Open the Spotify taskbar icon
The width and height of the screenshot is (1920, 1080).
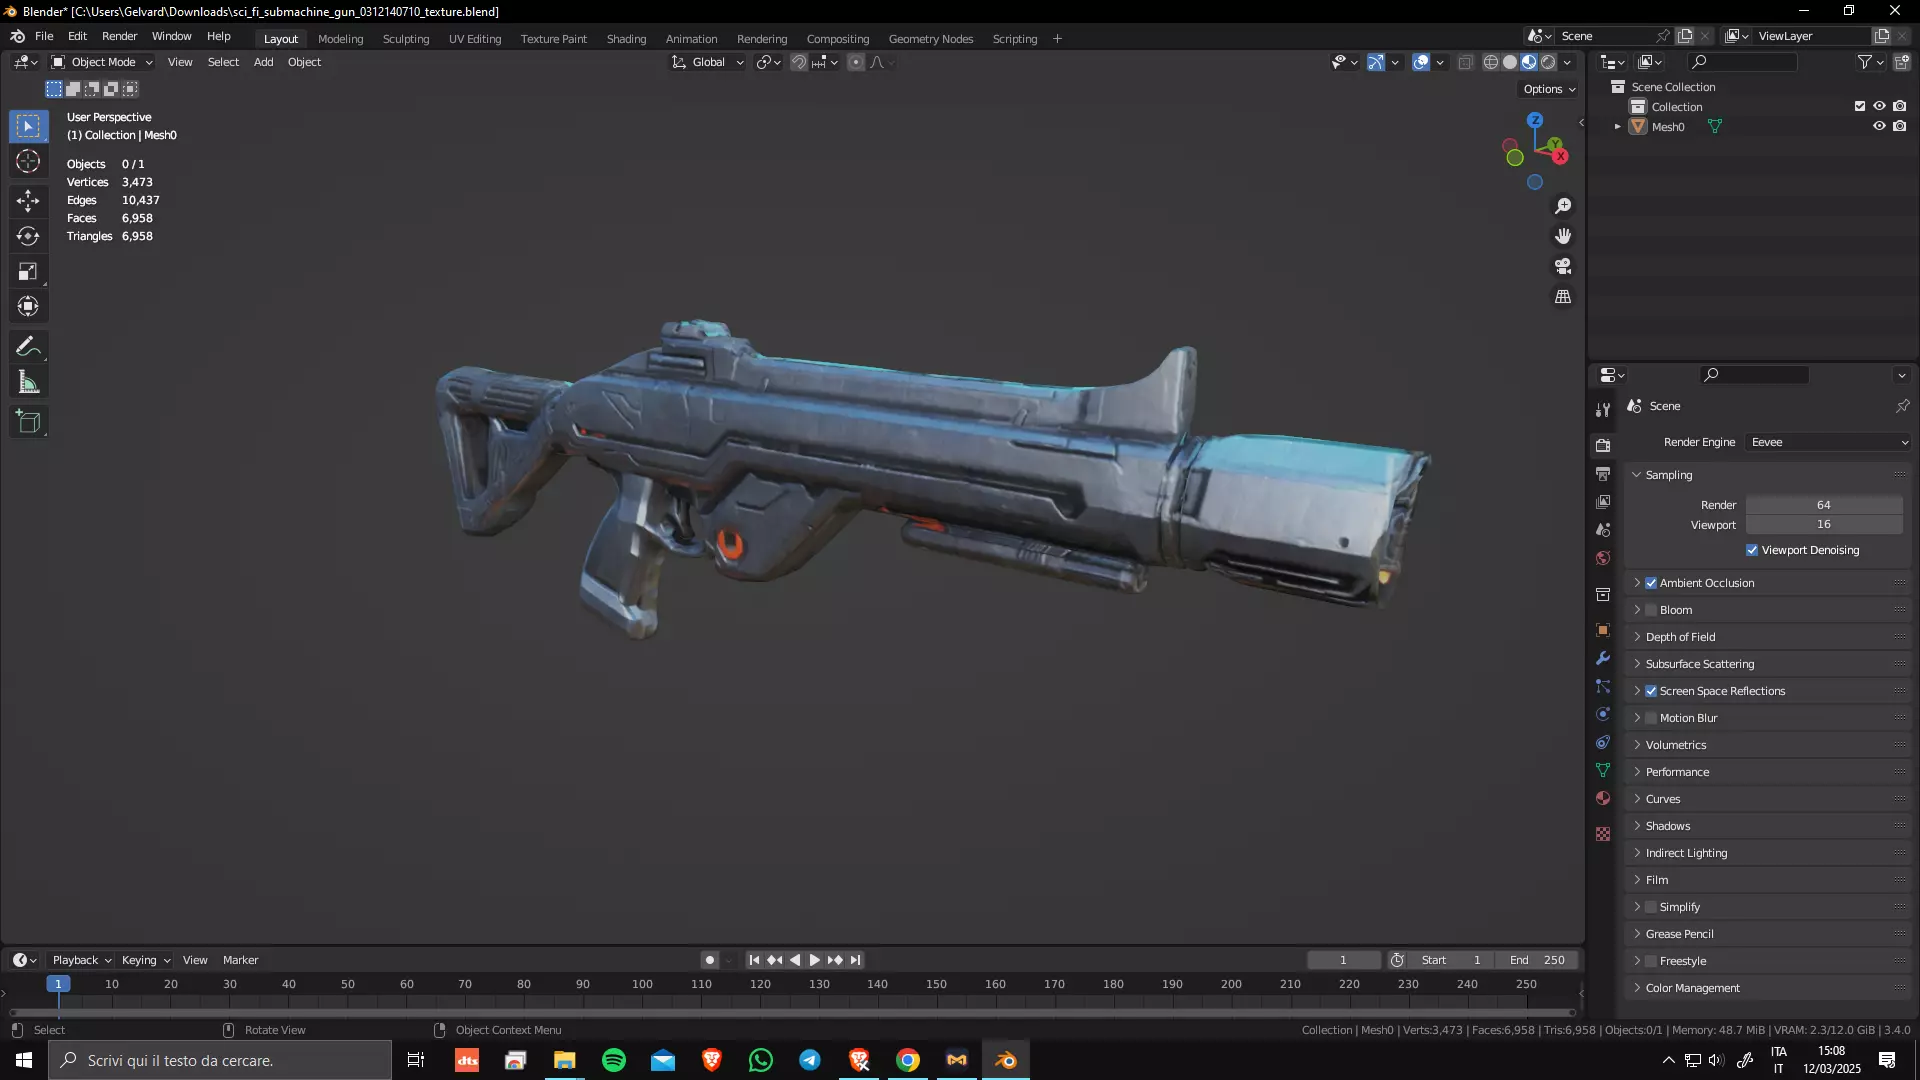(x=614, y=1060)
